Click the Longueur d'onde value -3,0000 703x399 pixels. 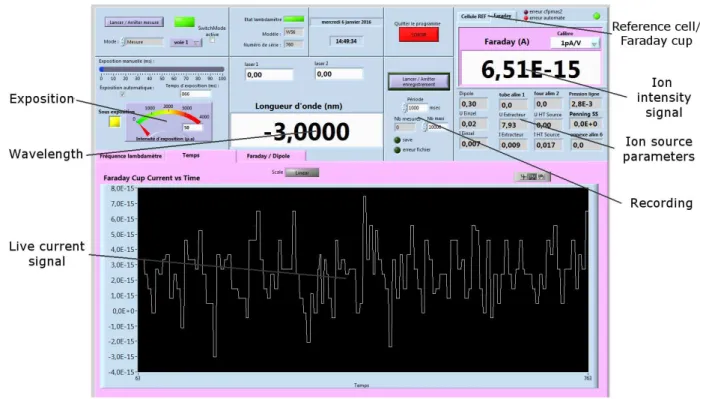pos(307,131)
